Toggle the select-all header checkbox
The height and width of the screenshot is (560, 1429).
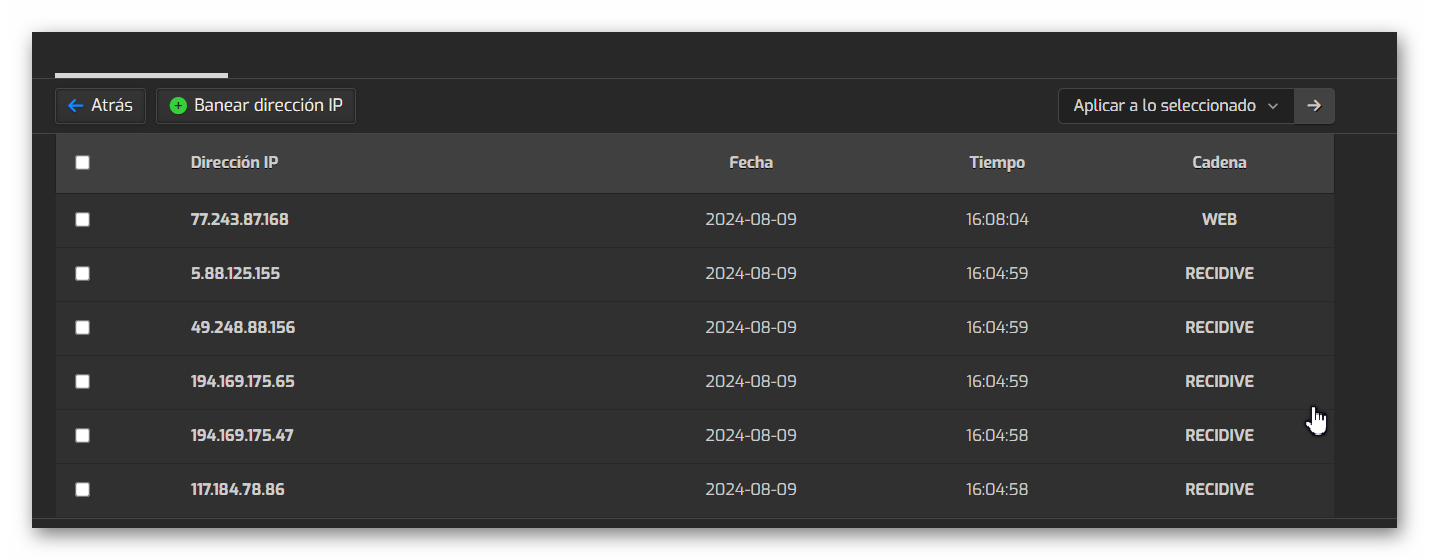click(83, 162)
